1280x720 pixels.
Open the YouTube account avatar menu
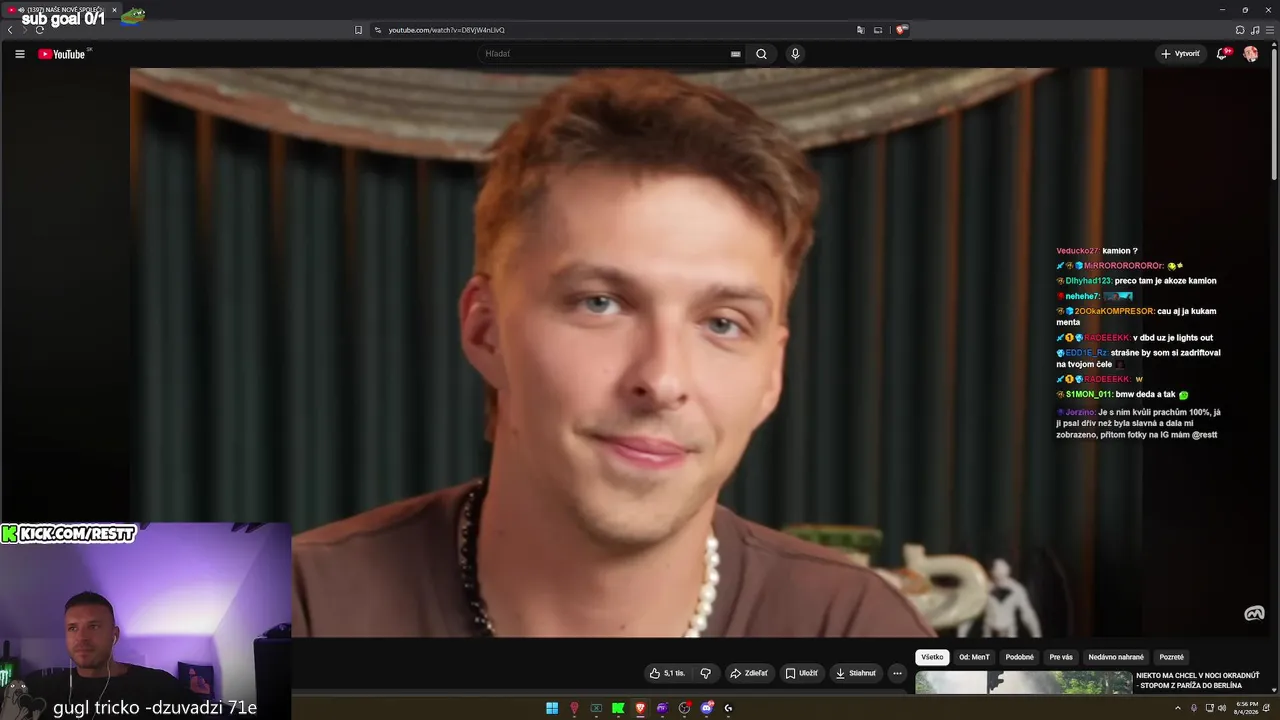pyautogui.click(x=1250, y=54)
